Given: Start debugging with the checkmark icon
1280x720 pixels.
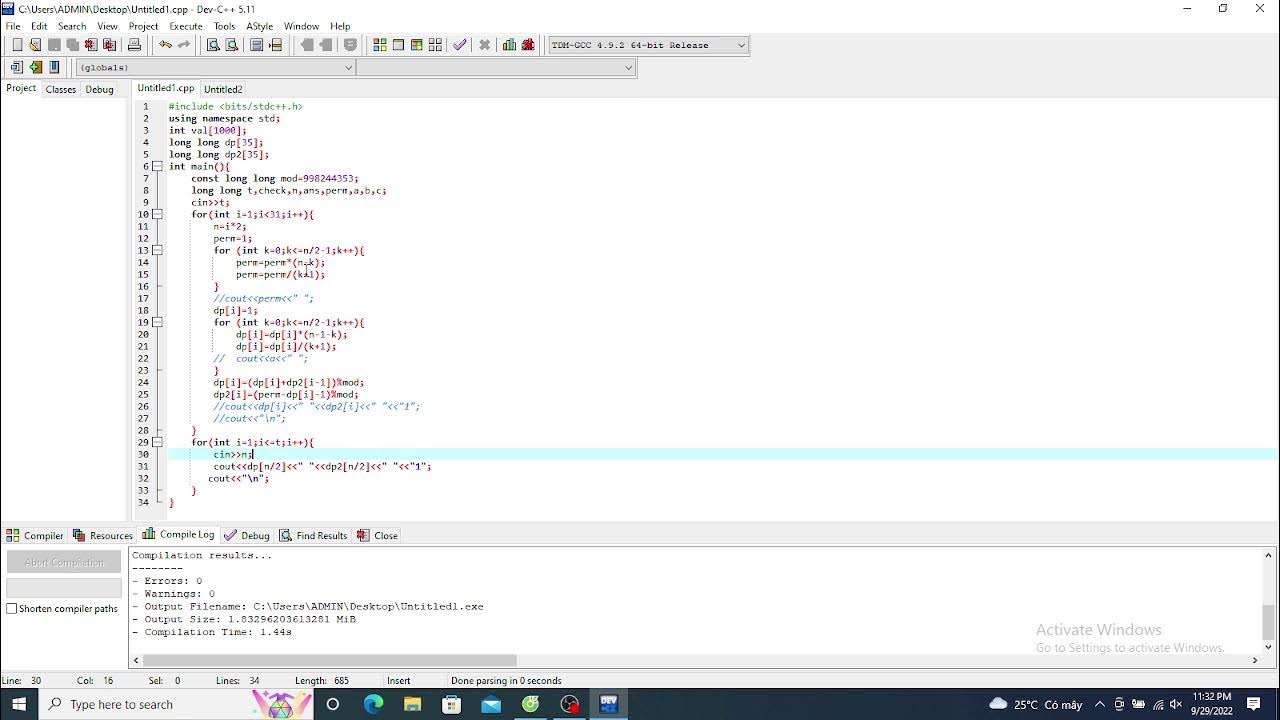Looking at the screenshot, I should [x=460, y=45].
